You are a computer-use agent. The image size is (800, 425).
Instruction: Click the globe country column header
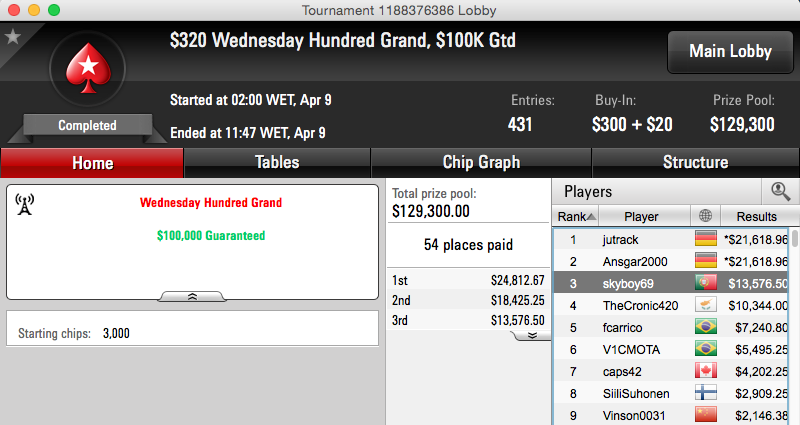[x=706, y=216]
